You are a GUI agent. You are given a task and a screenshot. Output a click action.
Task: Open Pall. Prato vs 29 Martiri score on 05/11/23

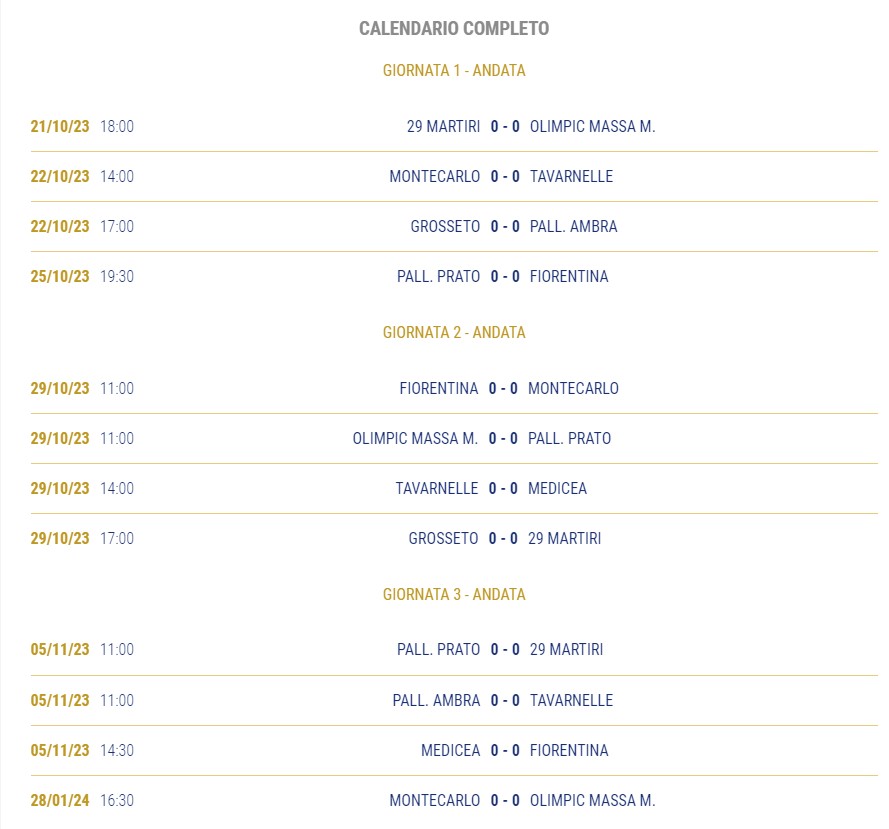[505, 649]
